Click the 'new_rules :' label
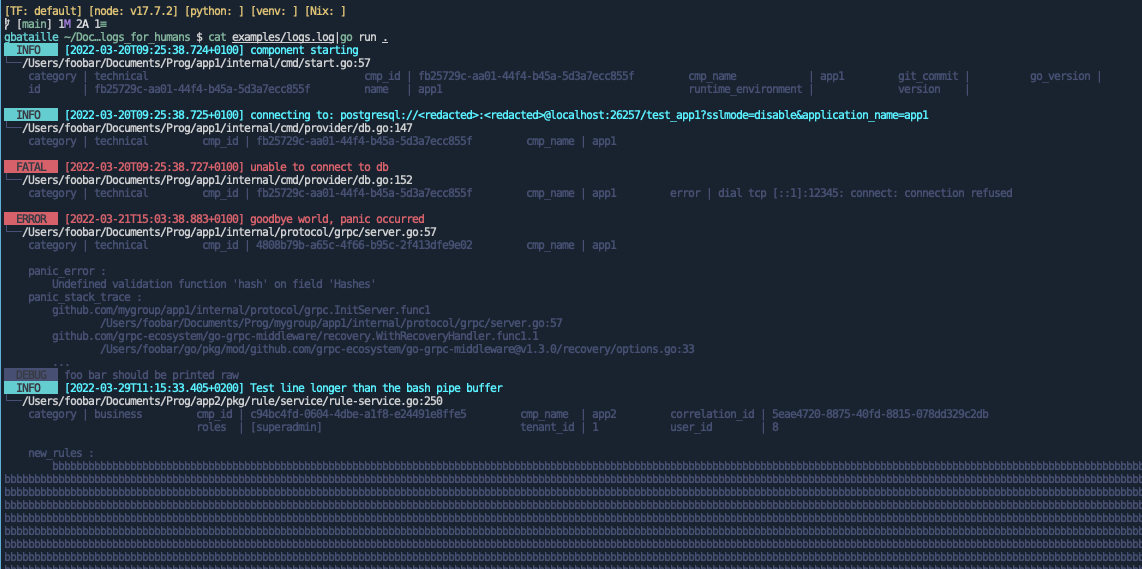 coord(61,453)
